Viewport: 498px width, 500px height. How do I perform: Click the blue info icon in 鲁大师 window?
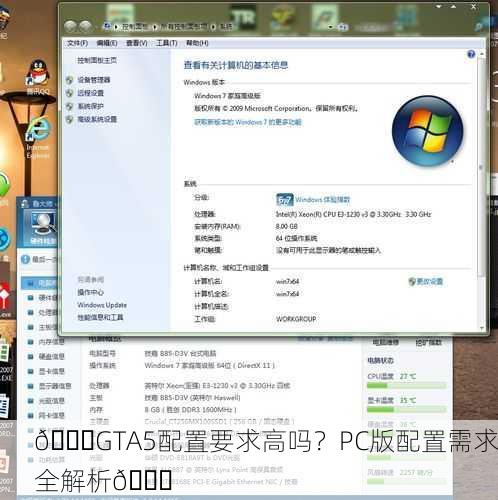[x=25, y=259]
